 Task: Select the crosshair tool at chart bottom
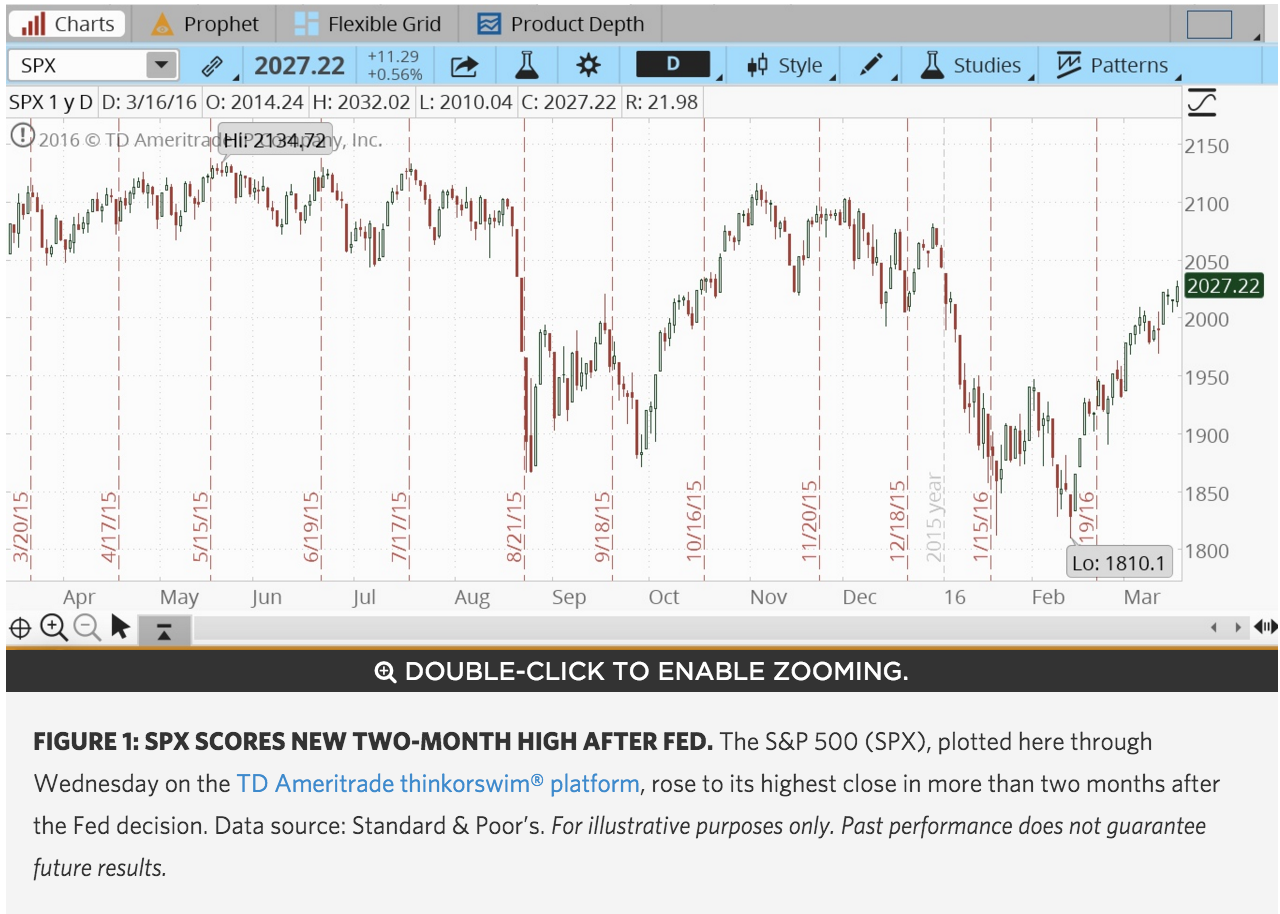coord(19,628)
